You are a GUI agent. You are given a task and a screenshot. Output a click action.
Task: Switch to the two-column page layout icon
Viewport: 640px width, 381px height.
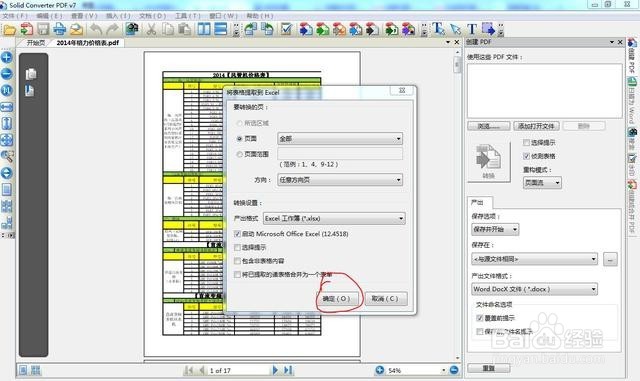(204, 29)
